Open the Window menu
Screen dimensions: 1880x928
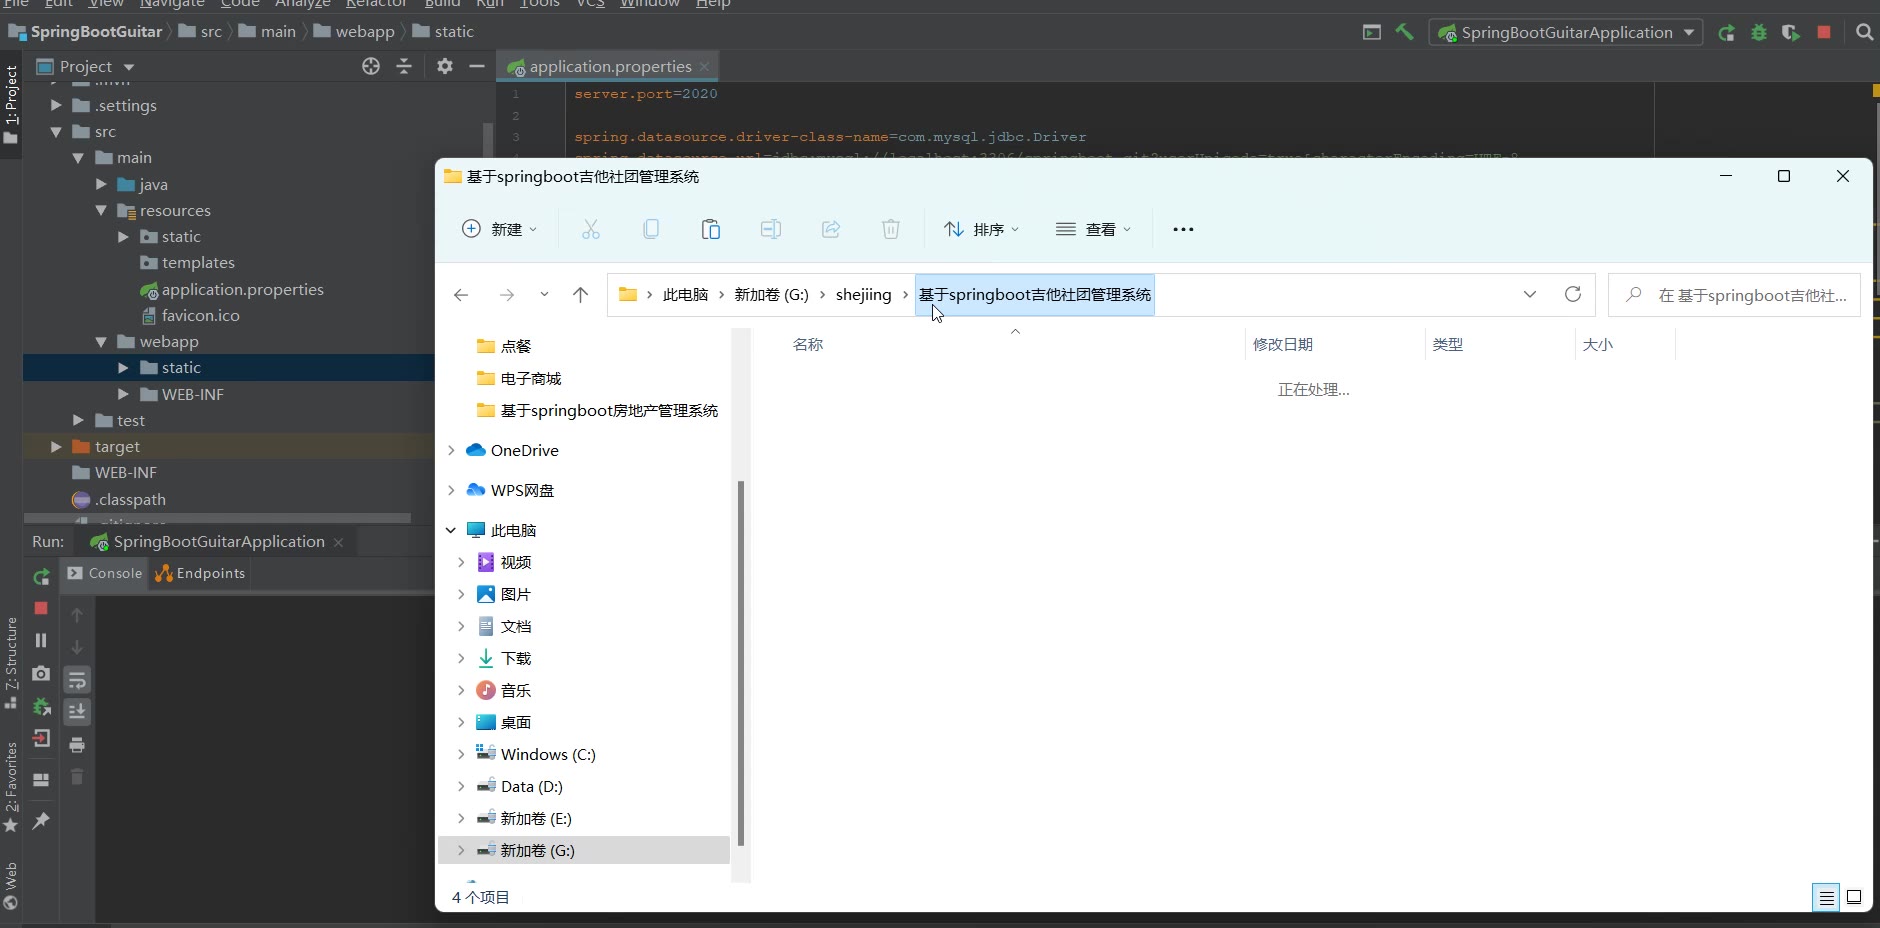pos(650,4)
